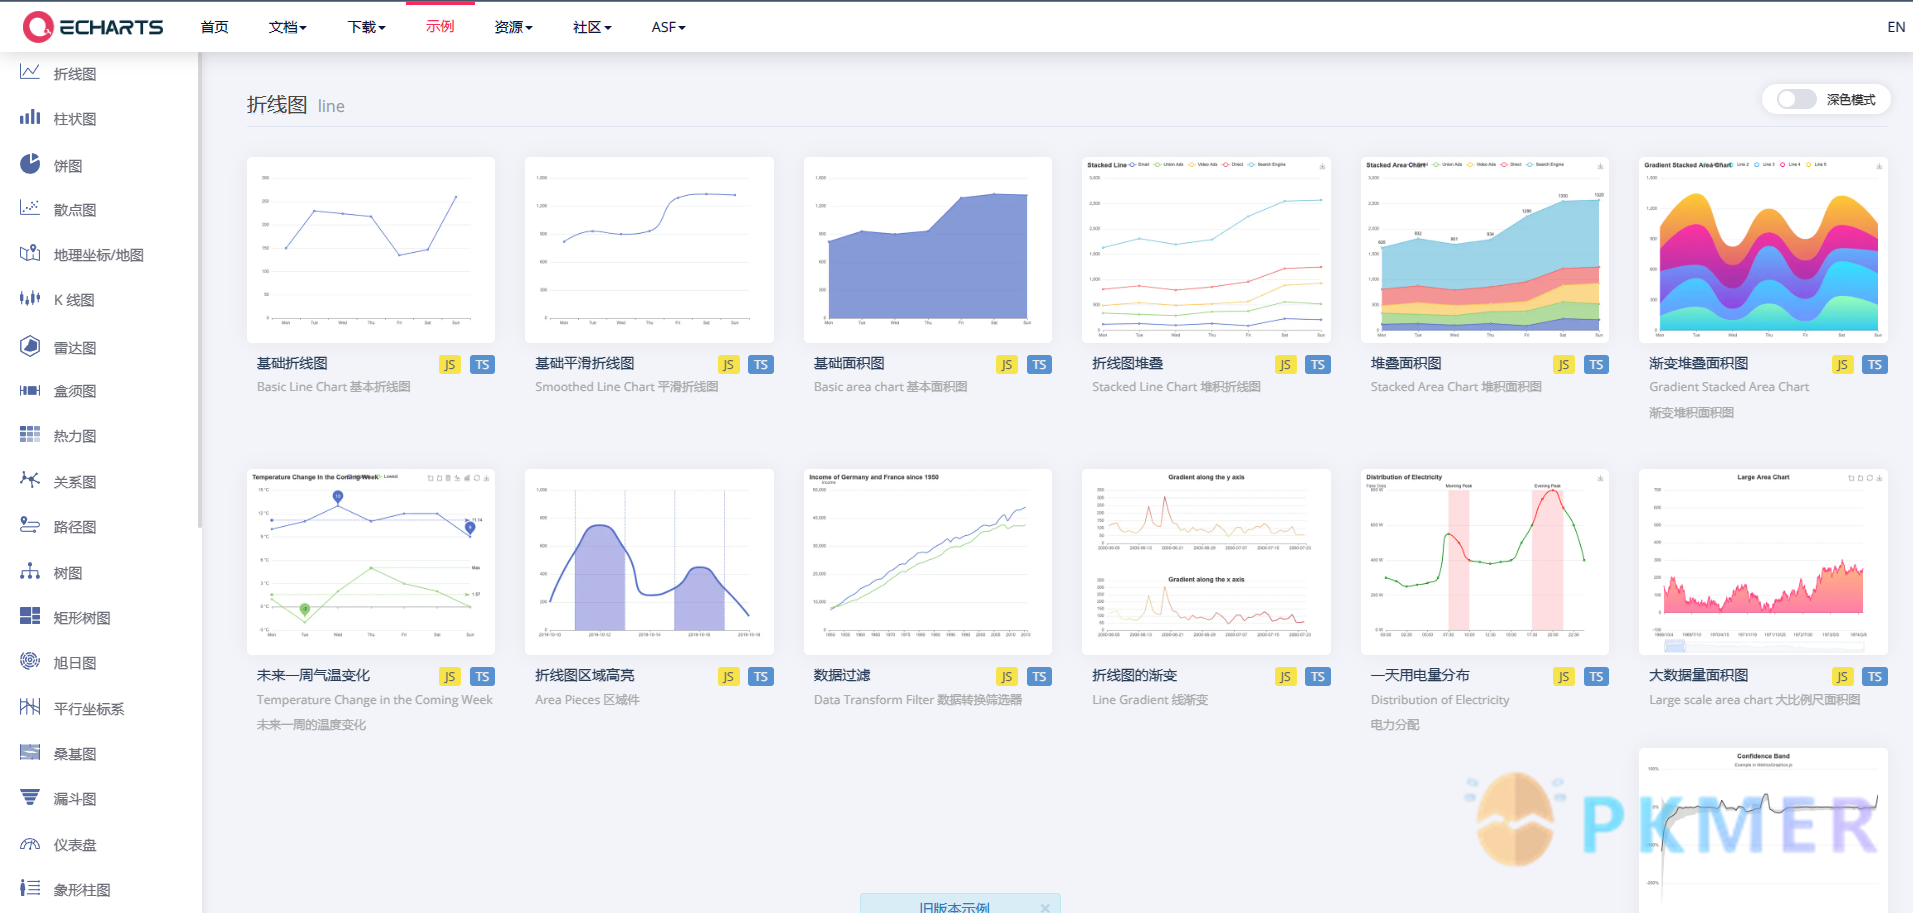1913x913 pixels.
Task: Select the tree 树图 icon
Action: pos(30,571)
